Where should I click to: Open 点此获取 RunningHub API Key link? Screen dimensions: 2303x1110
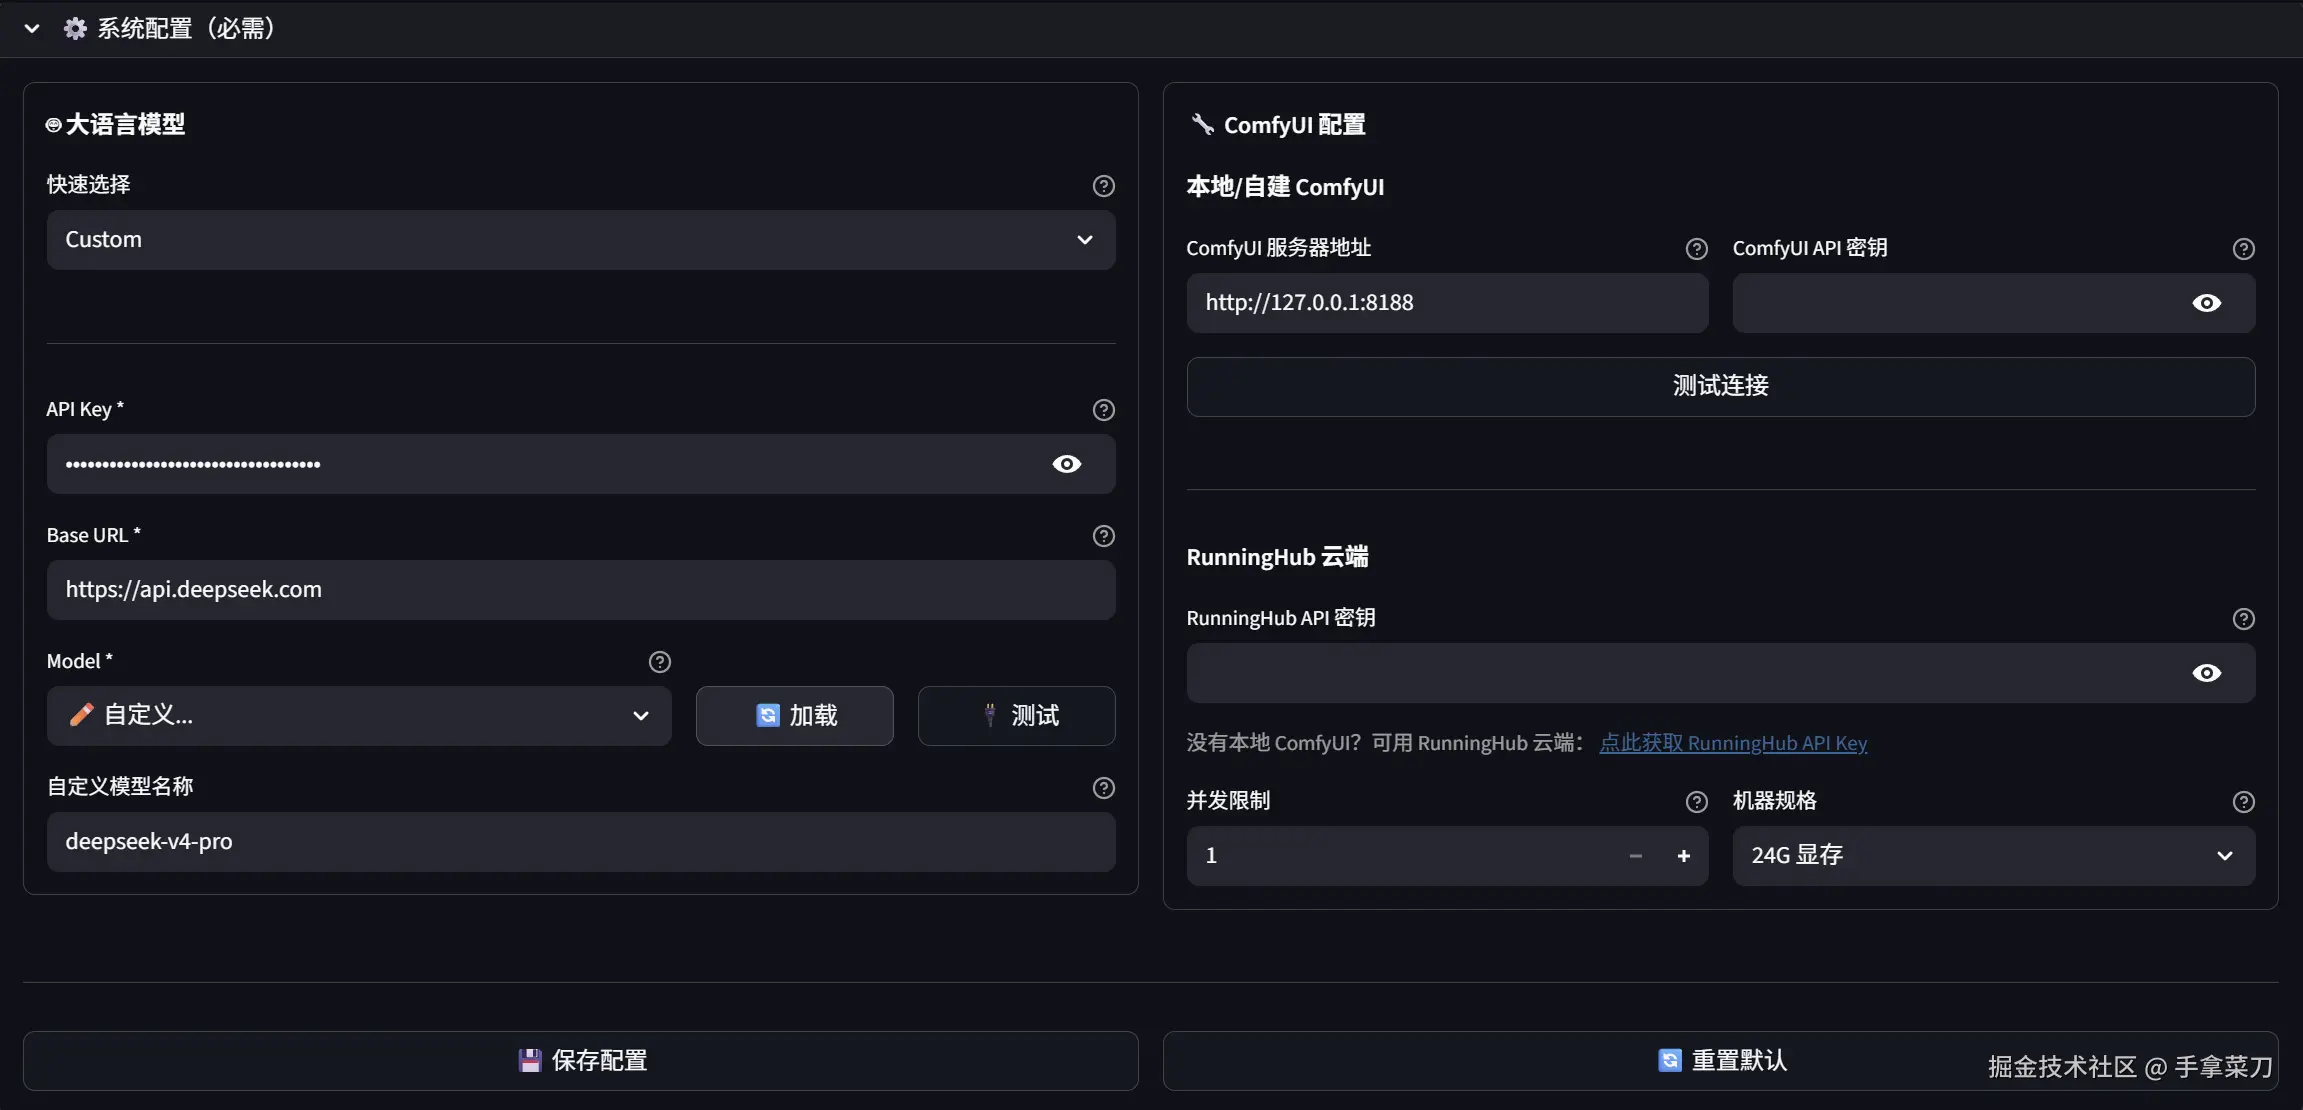point(1733,743)
